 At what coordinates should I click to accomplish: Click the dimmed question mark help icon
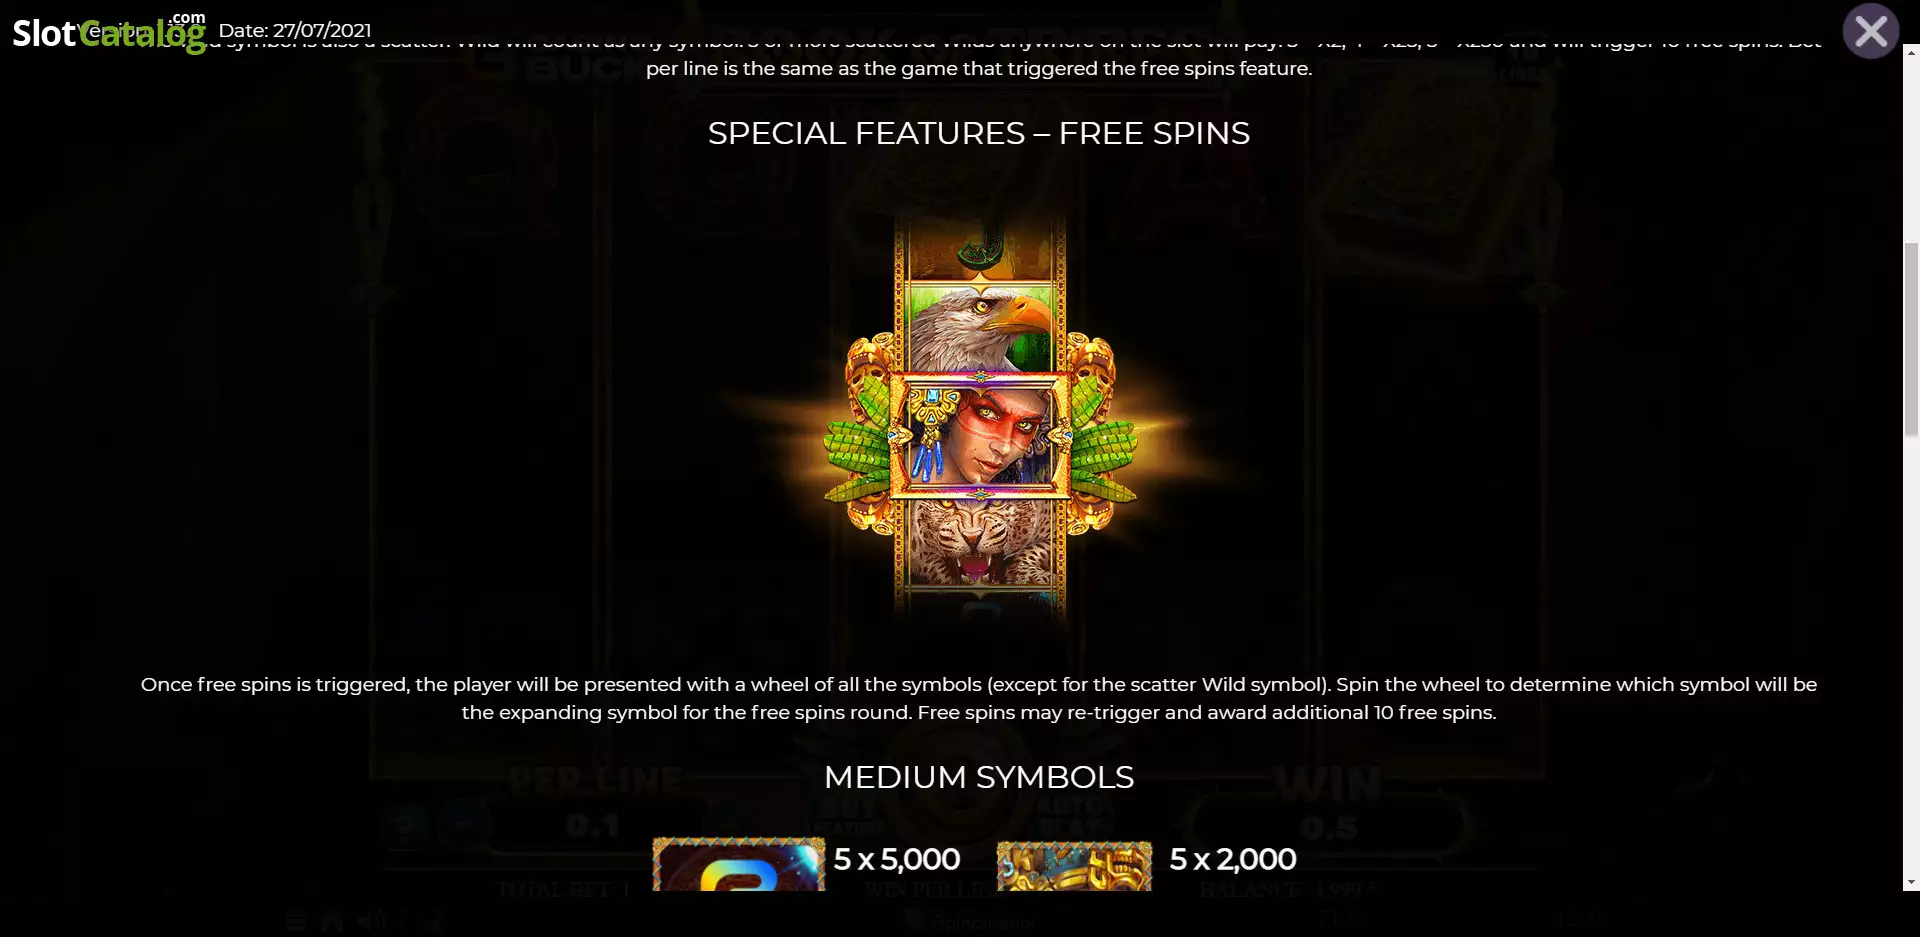pyautogui.click(x=404, y=827)
